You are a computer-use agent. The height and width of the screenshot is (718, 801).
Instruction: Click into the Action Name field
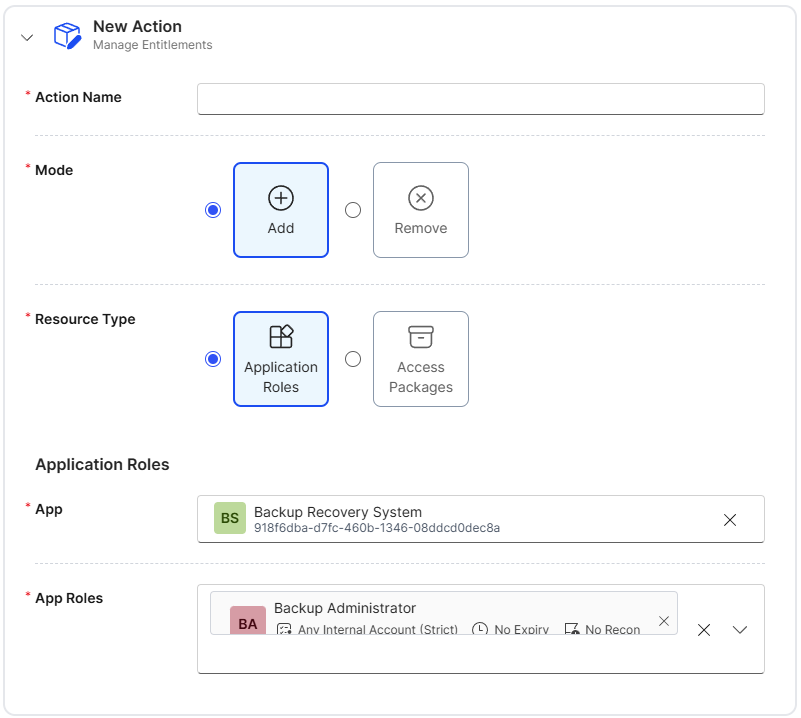click(480, 99)
